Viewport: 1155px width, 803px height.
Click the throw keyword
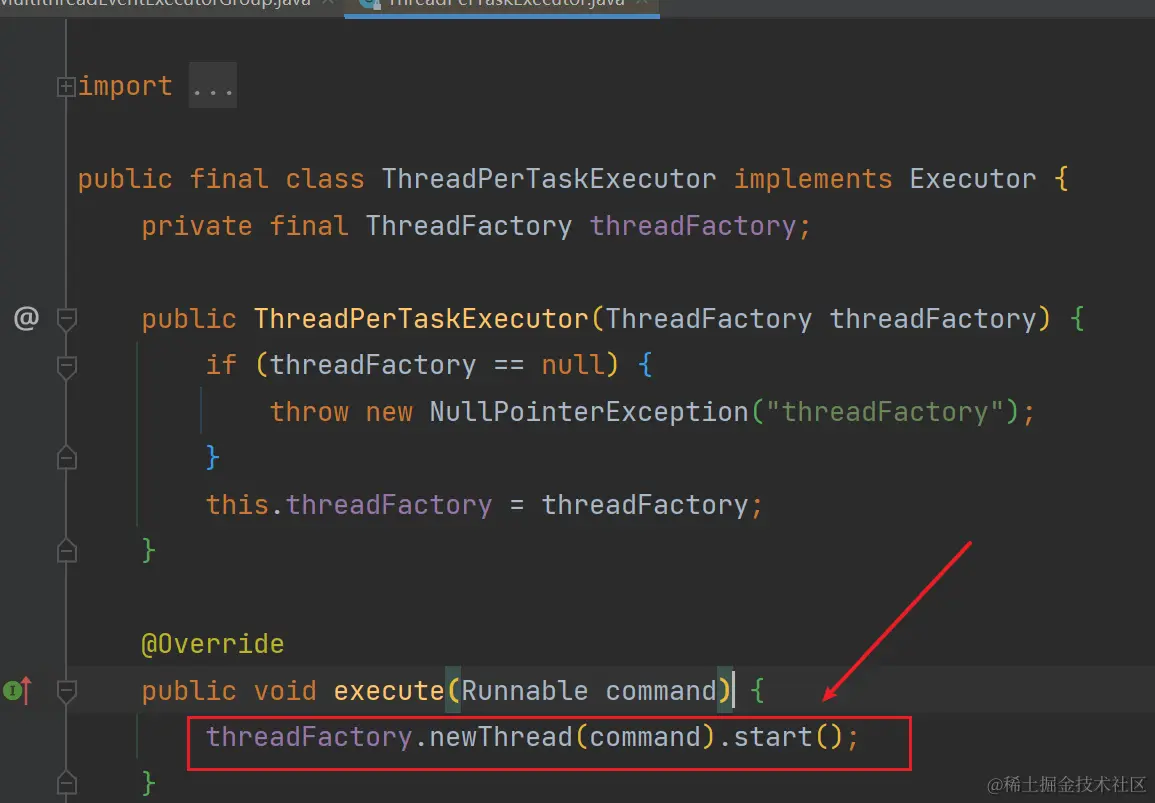point(309,412)
